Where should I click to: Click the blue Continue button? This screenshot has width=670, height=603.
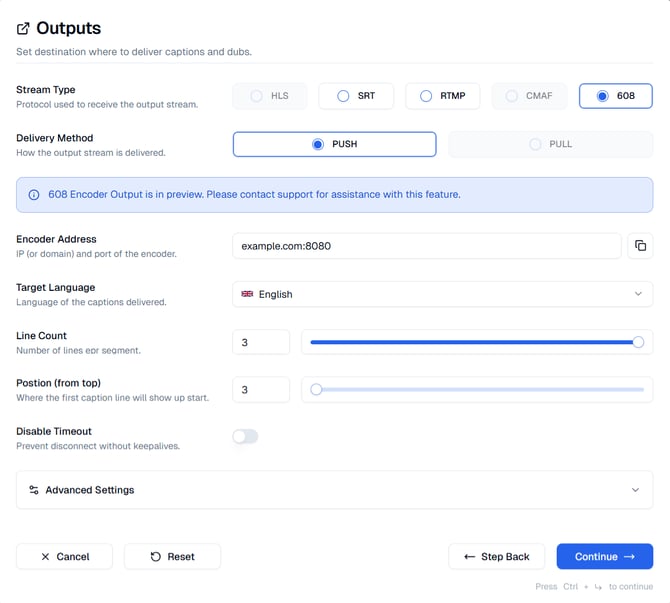point(604,557)
